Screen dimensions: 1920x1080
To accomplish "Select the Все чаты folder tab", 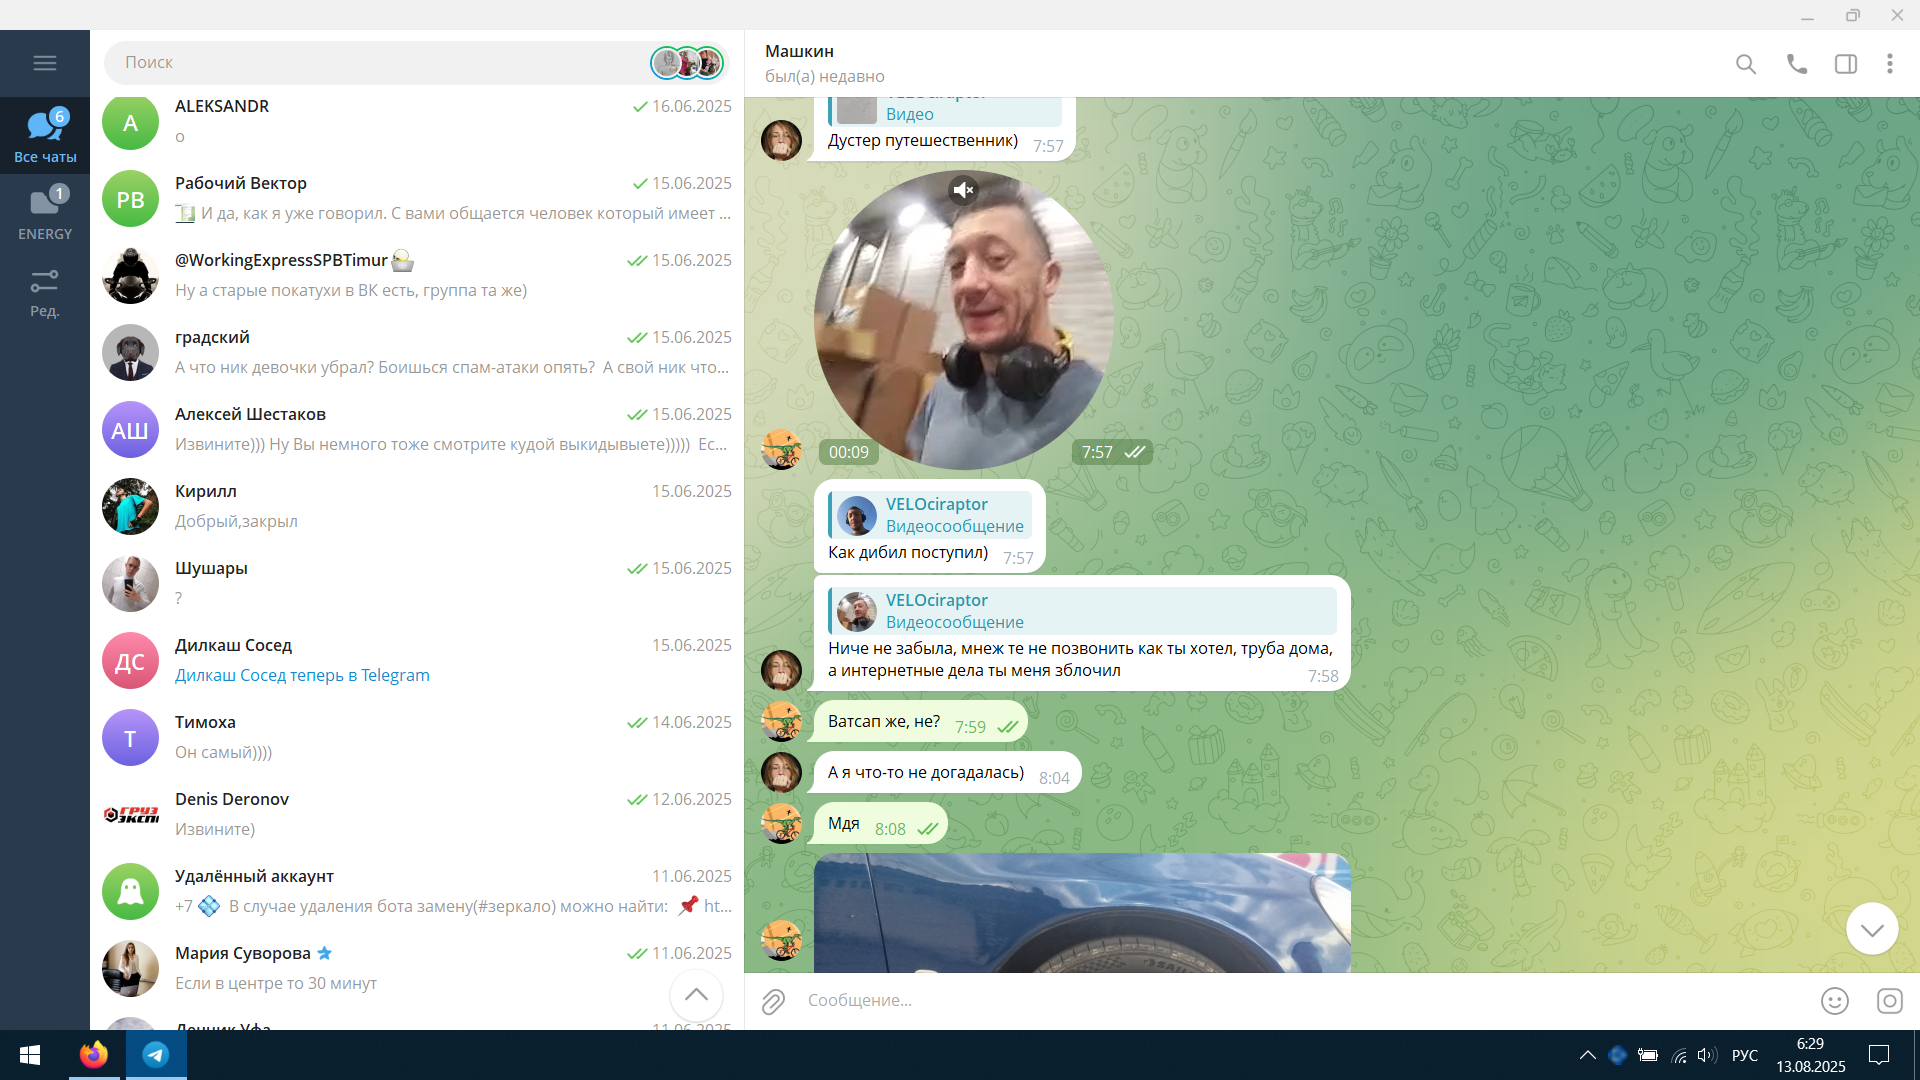I will click(x=45, y=135).
